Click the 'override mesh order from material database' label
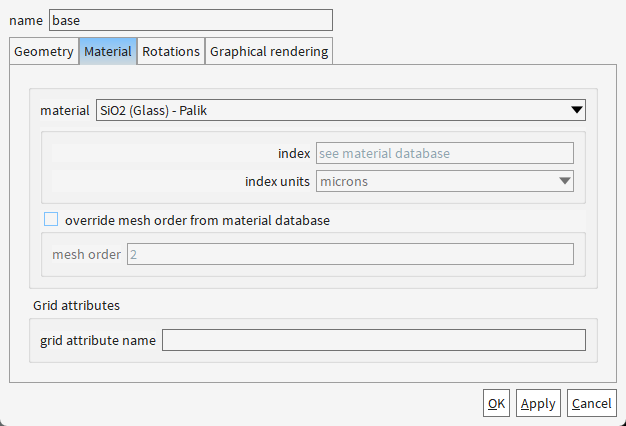The width and height of the screenshot is (626, 426). pos(197,220)
